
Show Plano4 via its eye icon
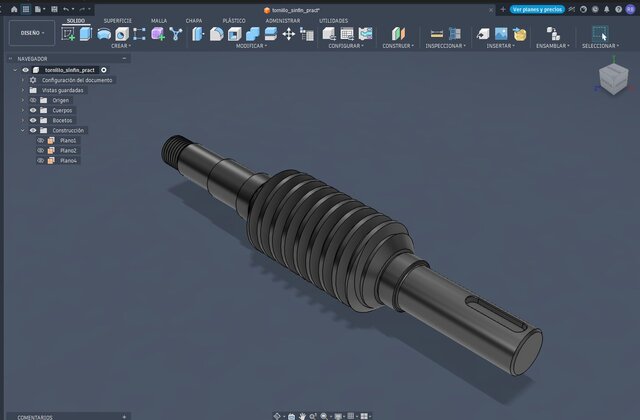[40, 160]
